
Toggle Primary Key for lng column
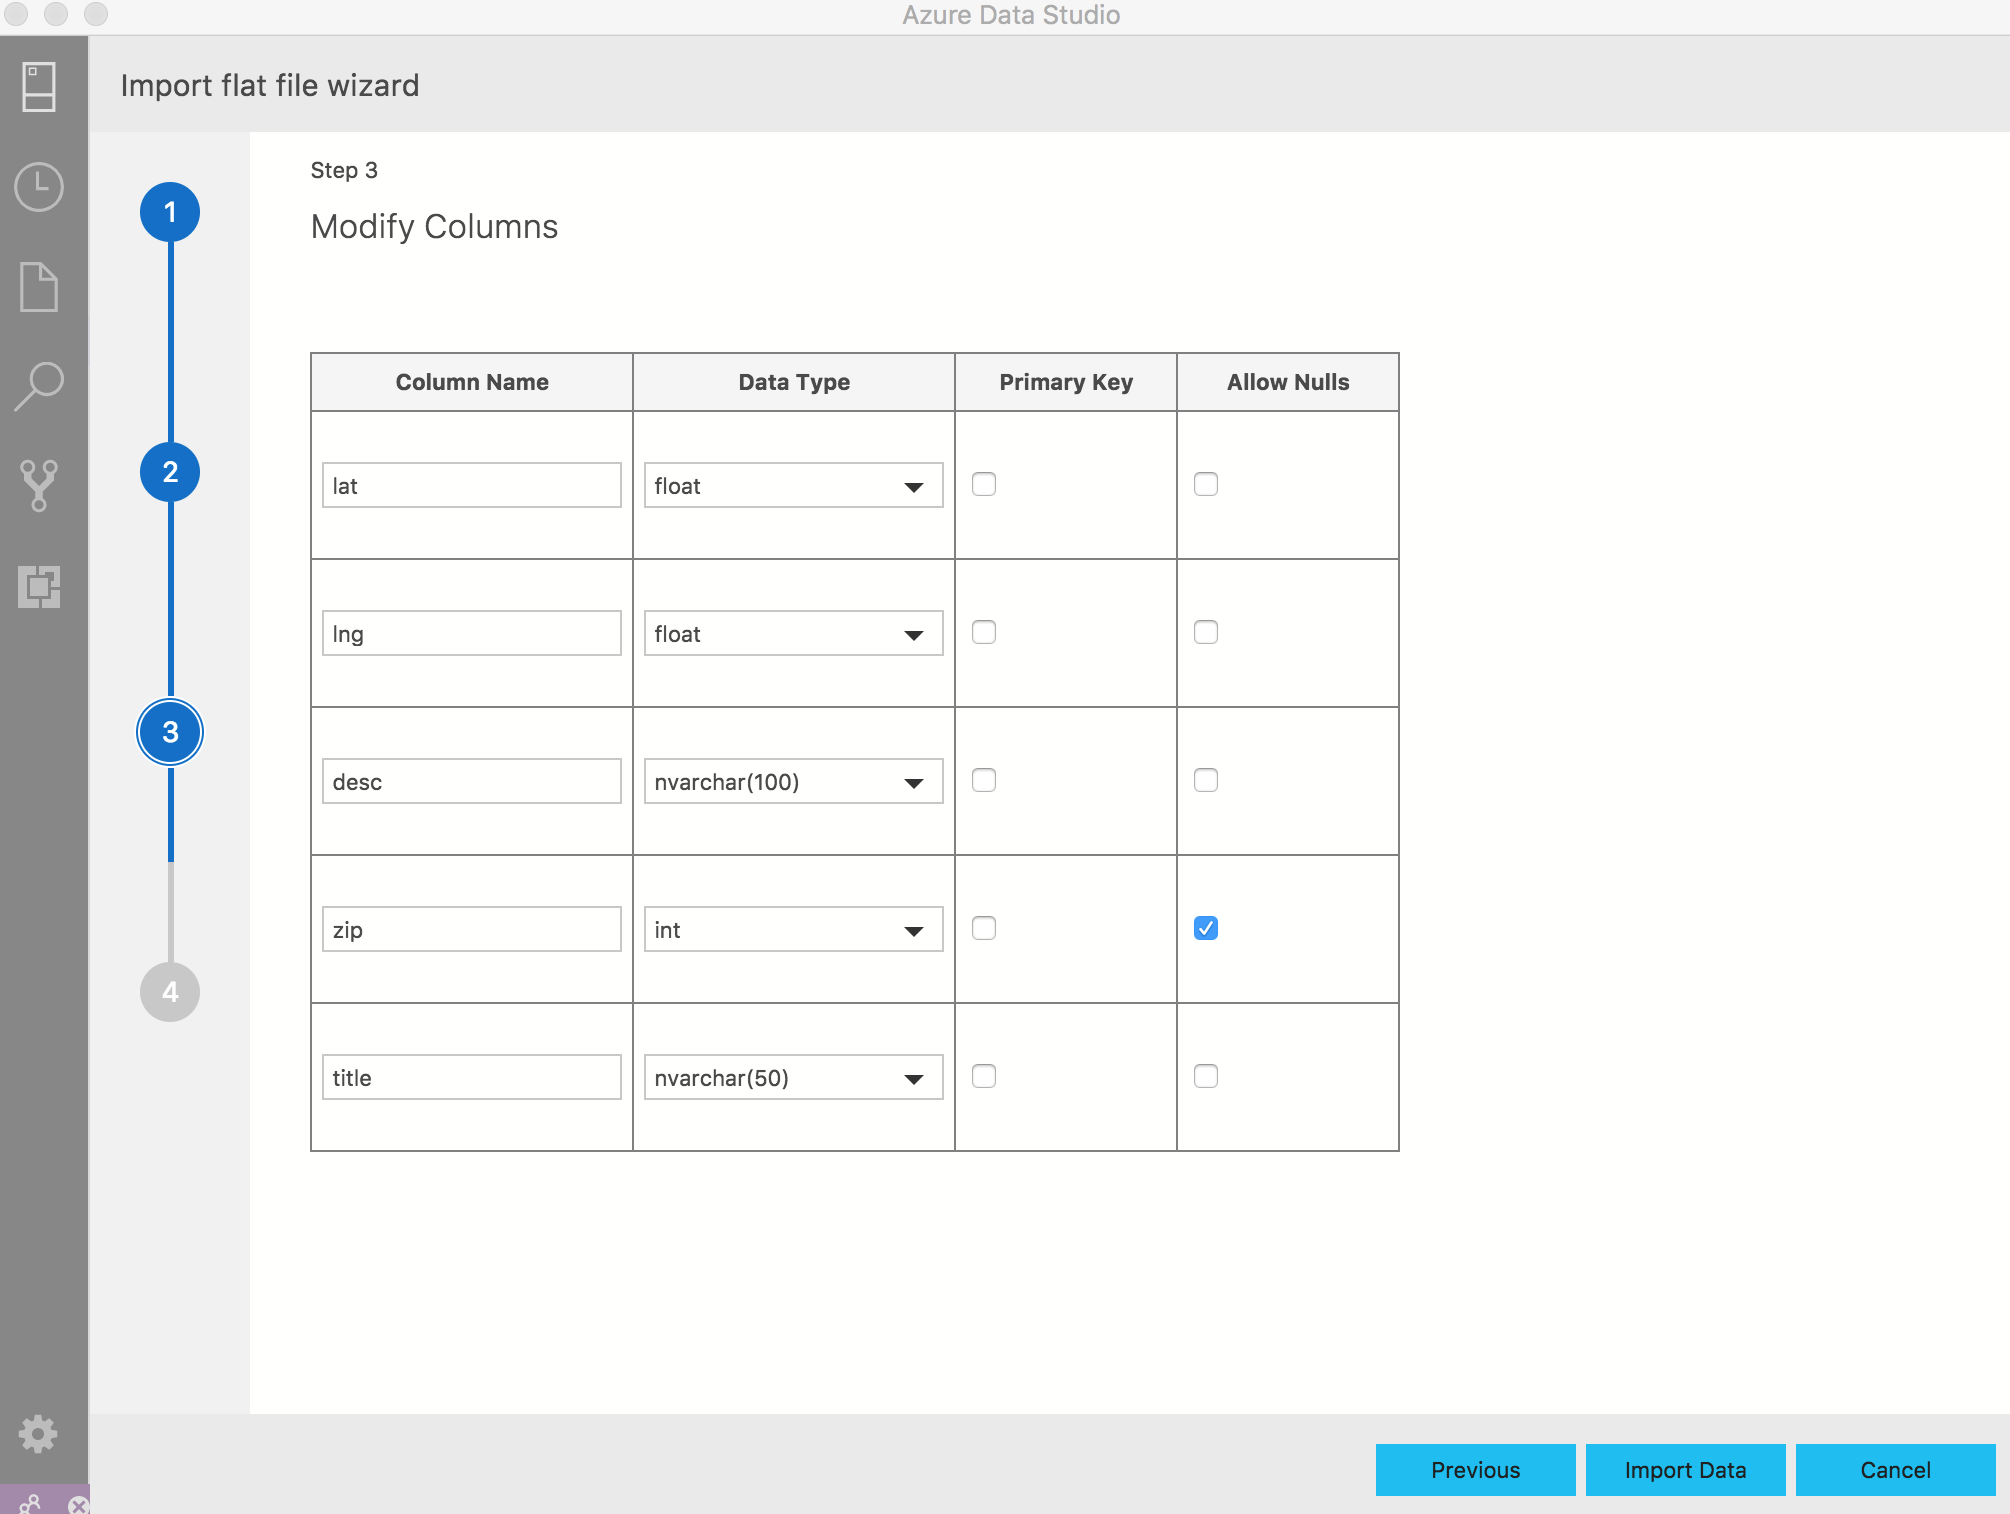point(984,631)
